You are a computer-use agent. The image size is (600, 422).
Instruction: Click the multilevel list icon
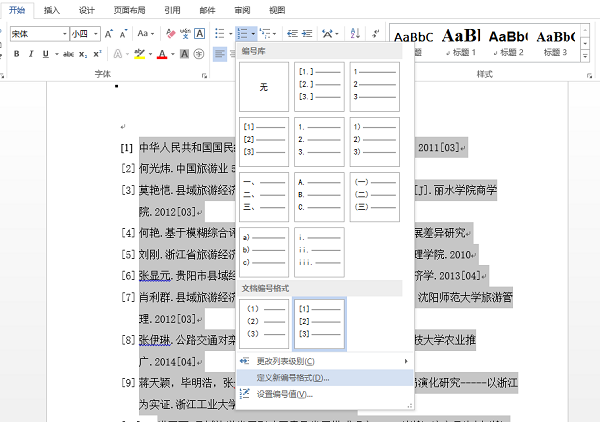[265, 34]
